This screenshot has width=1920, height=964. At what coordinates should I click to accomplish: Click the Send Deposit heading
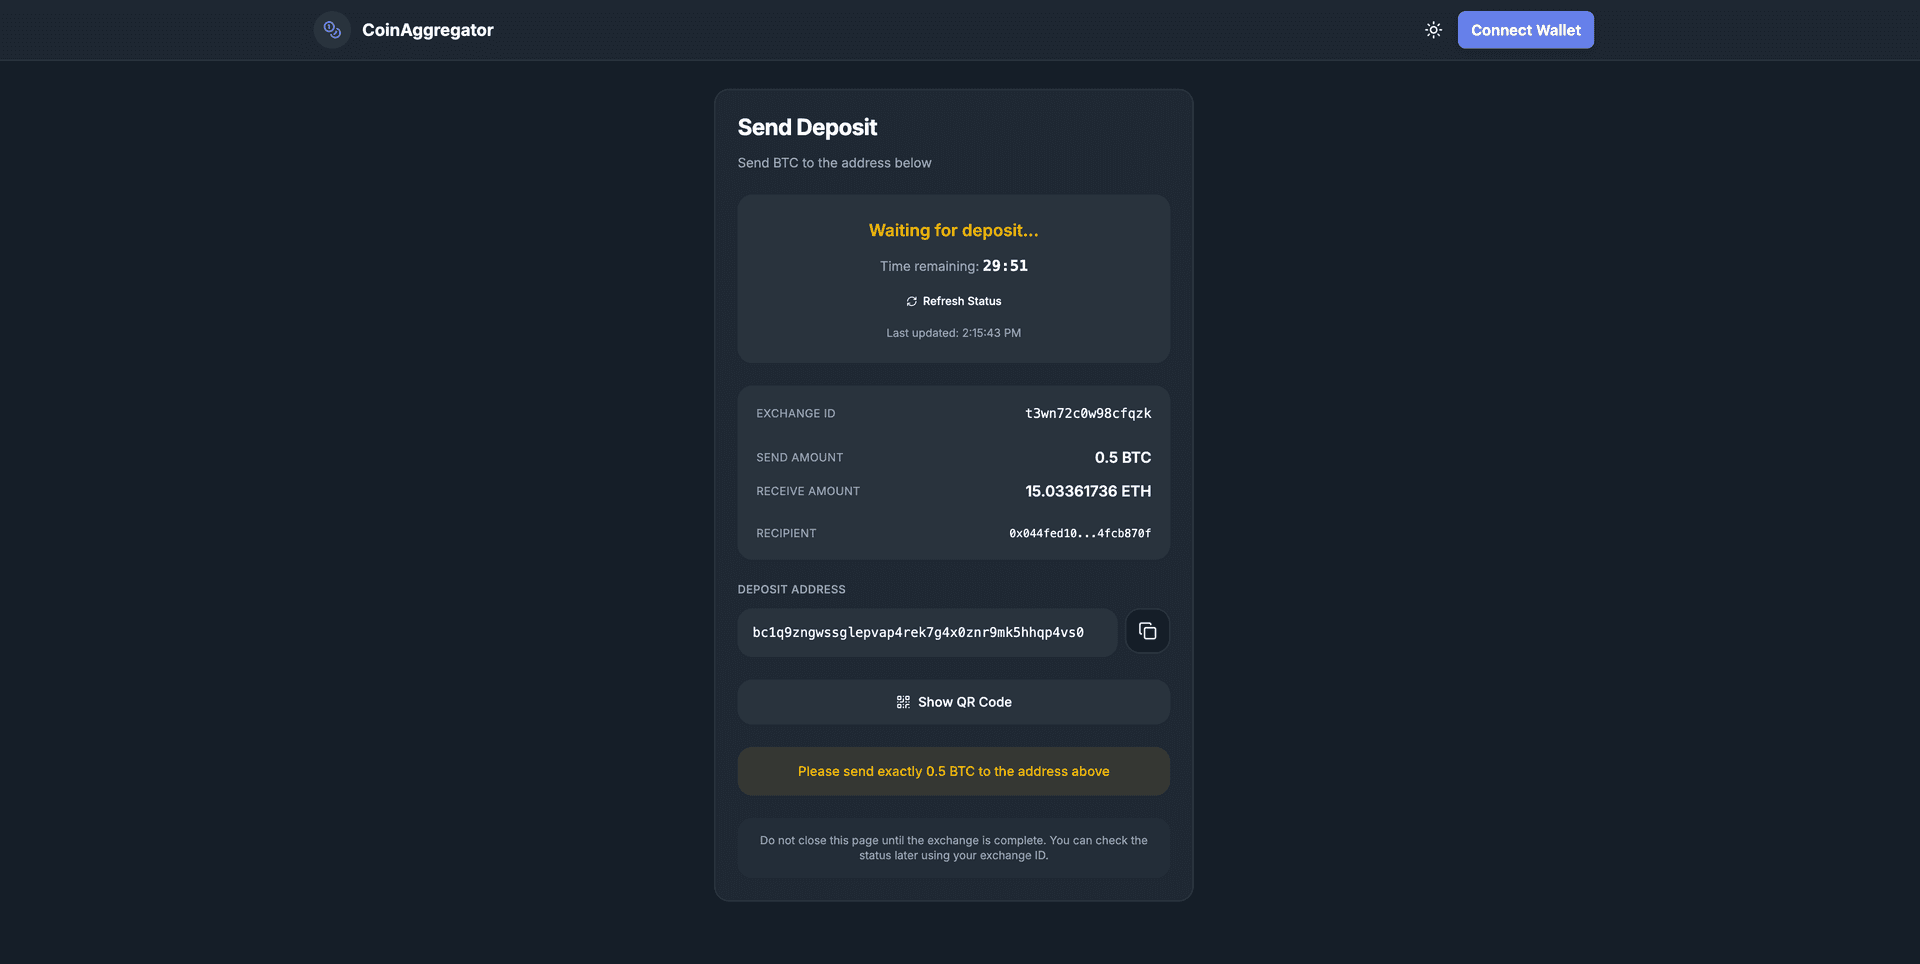(807, 127)
